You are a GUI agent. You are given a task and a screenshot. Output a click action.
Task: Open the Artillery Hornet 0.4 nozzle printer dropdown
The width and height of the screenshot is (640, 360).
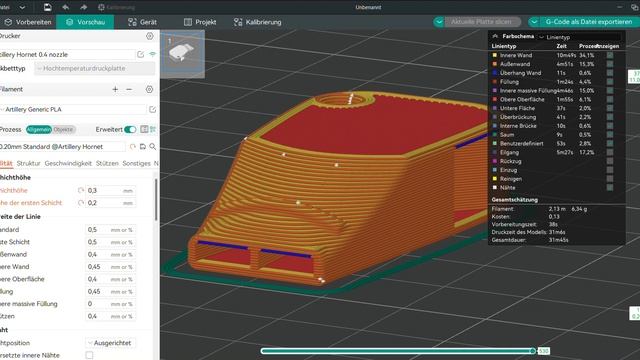click(67, 54)
